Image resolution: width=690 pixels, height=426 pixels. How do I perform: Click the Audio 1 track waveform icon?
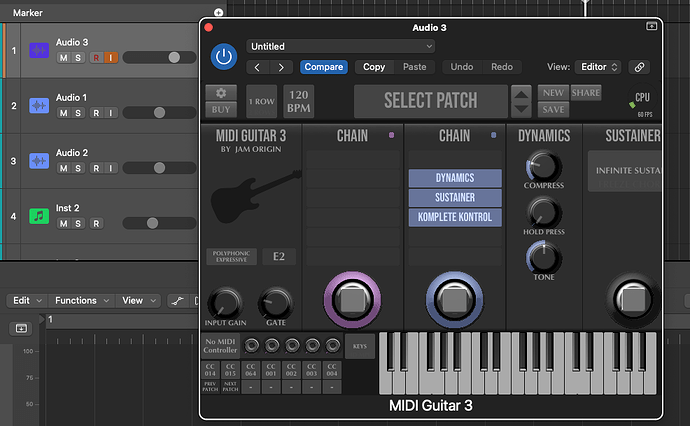point(39,106)
